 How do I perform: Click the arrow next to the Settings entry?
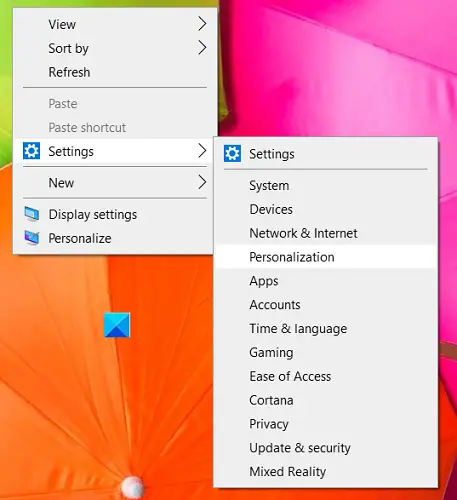click(x=202, y=151)
